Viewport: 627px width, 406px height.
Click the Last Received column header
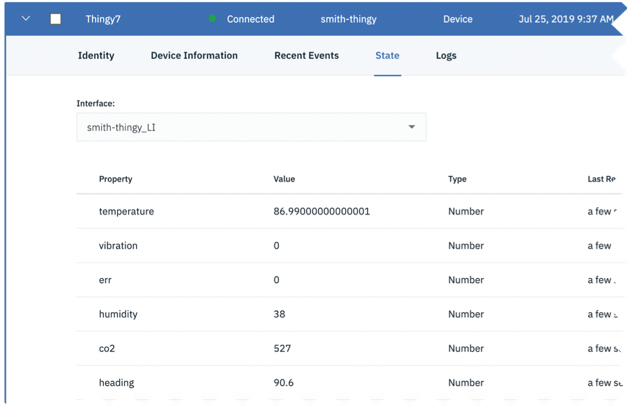601,179
